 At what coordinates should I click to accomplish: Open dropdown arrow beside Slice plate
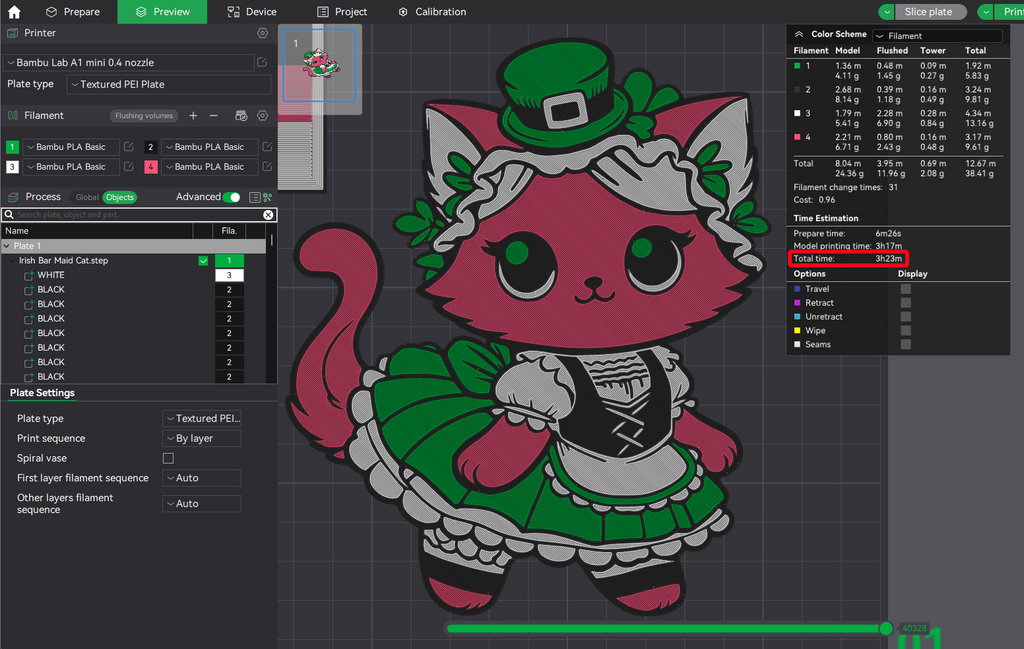886,12
